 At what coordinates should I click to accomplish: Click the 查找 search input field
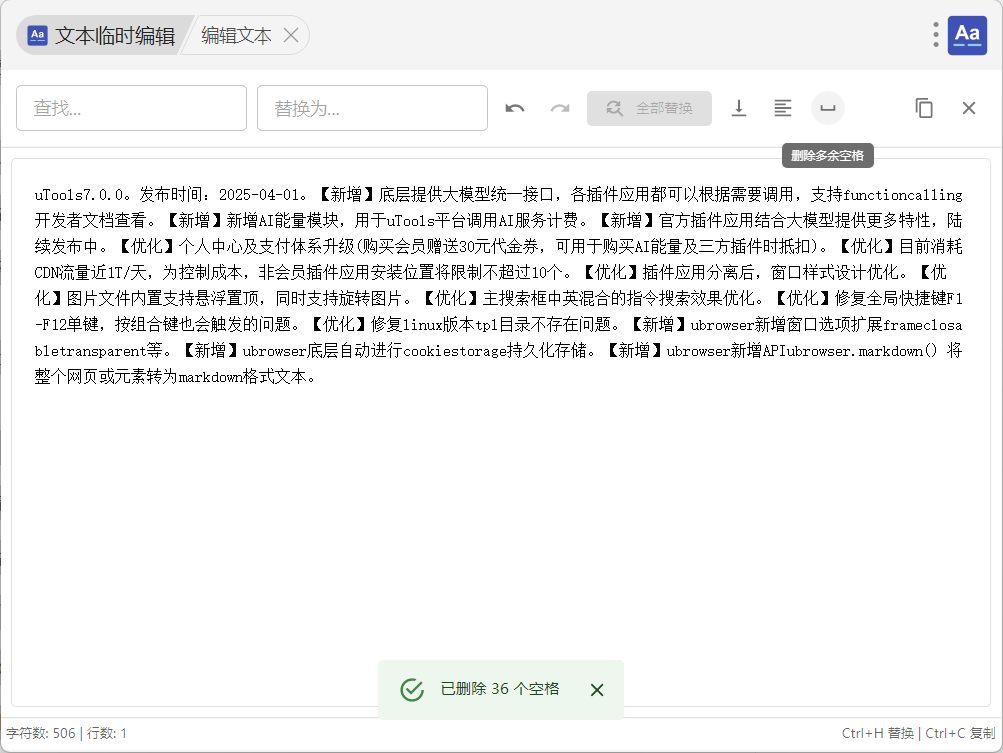point(131,108)
